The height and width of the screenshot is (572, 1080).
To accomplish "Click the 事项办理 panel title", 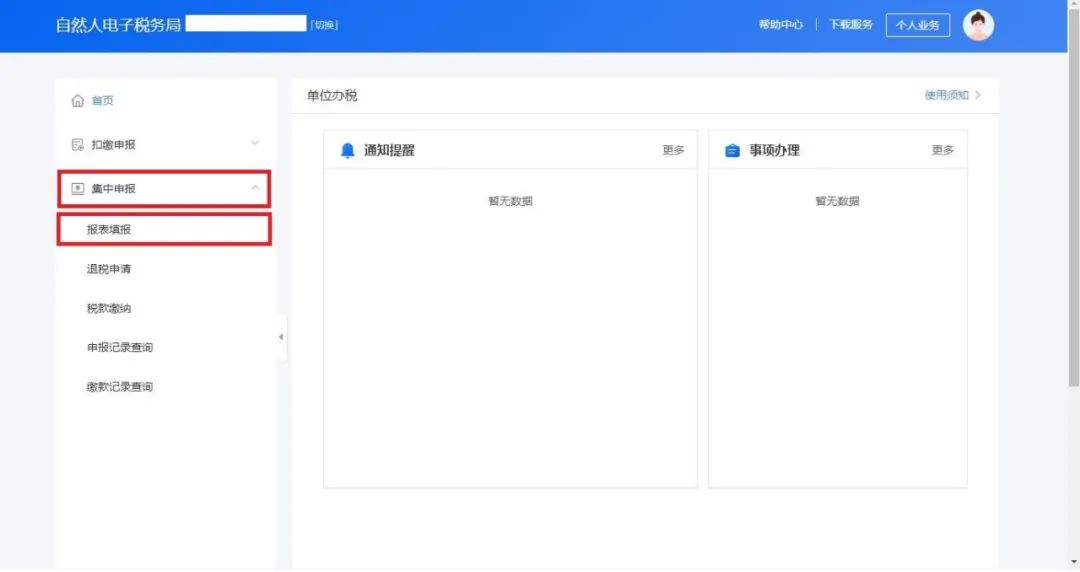I will [774, 150].
